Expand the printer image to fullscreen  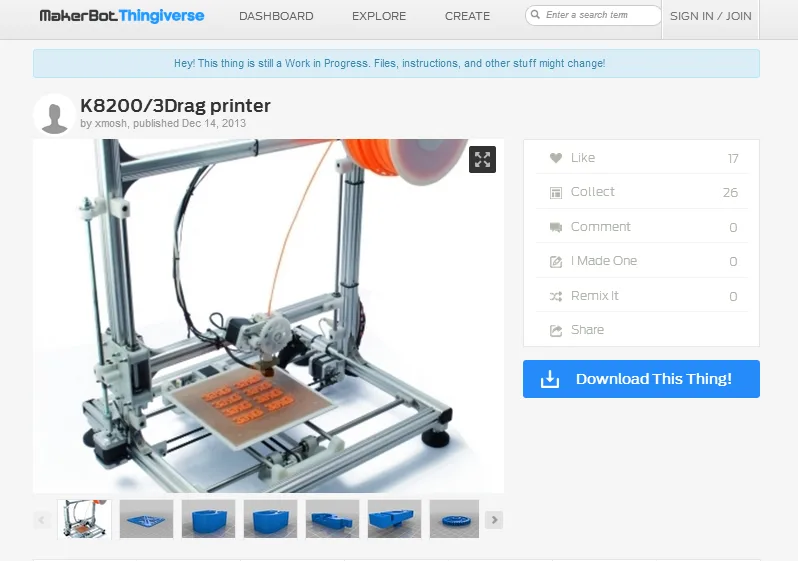(482, 160)
